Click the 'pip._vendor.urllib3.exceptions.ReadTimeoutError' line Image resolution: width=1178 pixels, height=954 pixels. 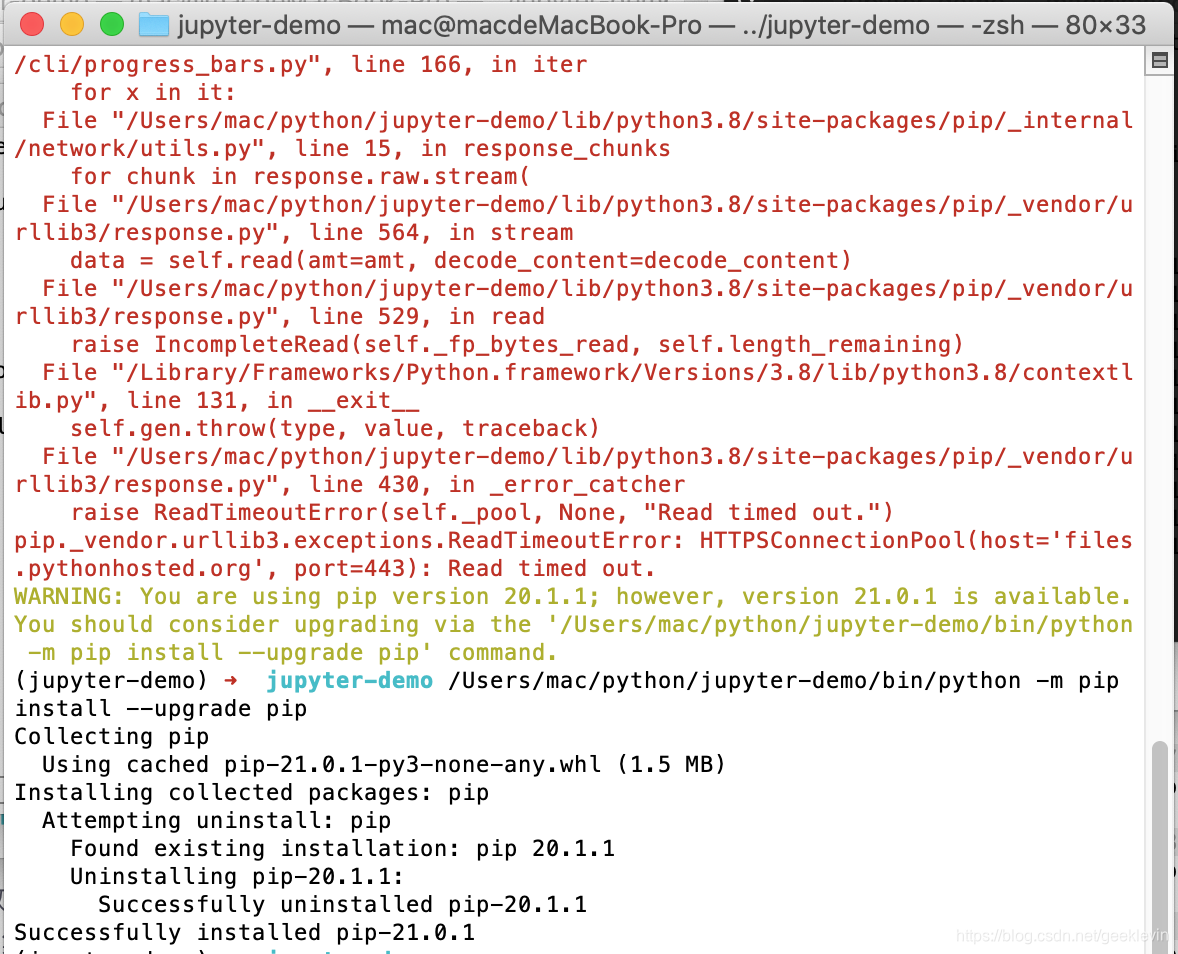click(x=573, y=541)
